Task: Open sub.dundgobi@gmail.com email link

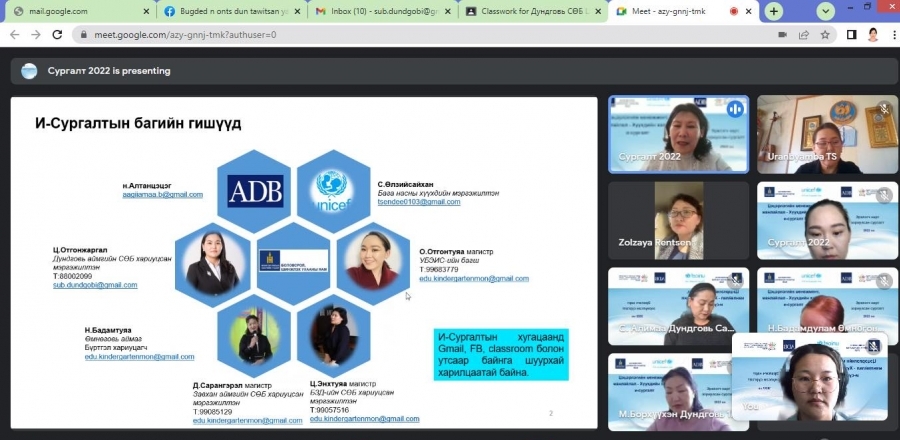Action: (95, 285)
